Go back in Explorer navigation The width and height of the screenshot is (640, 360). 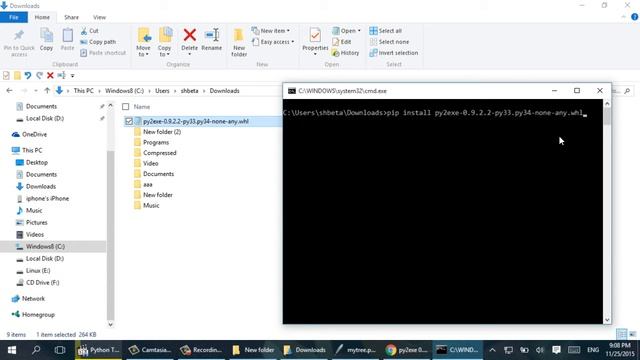tap(9, 91)
